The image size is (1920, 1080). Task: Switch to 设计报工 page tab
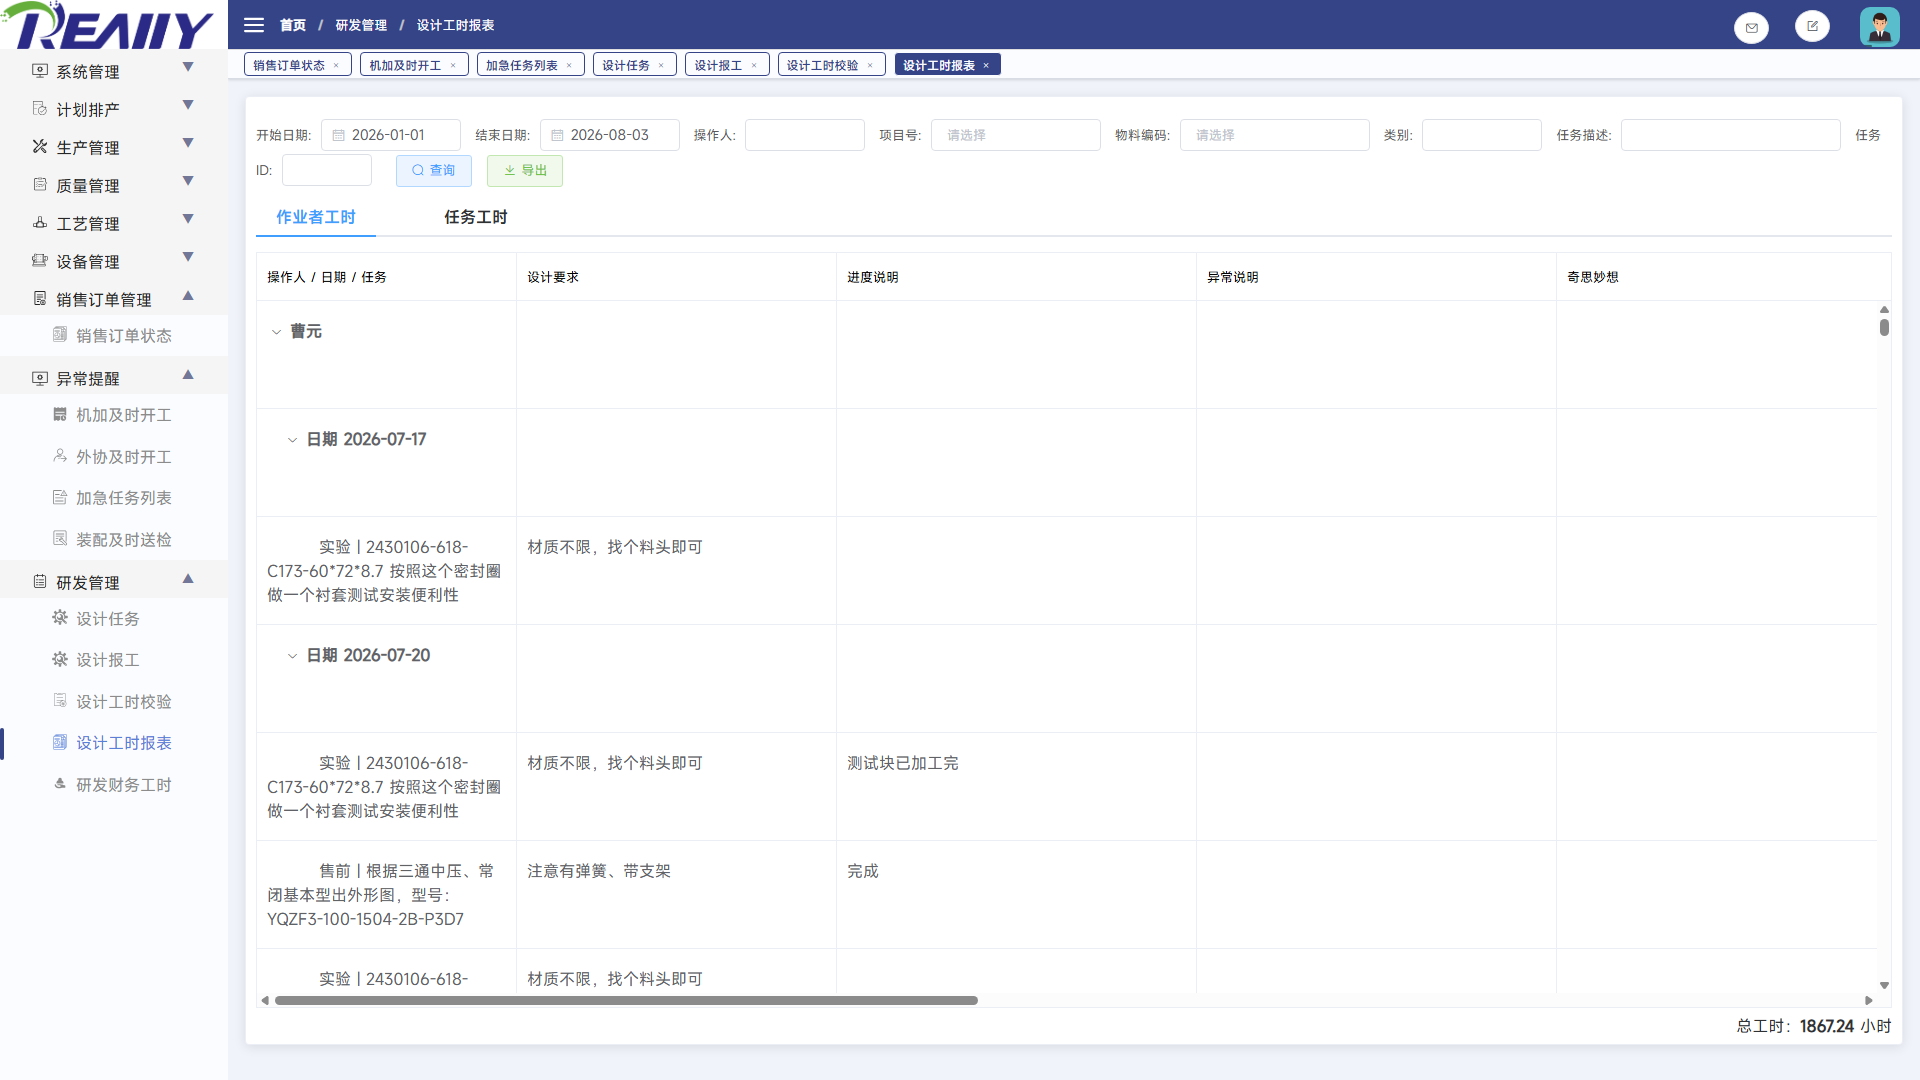pyautogui.click(x=718, y=65)
